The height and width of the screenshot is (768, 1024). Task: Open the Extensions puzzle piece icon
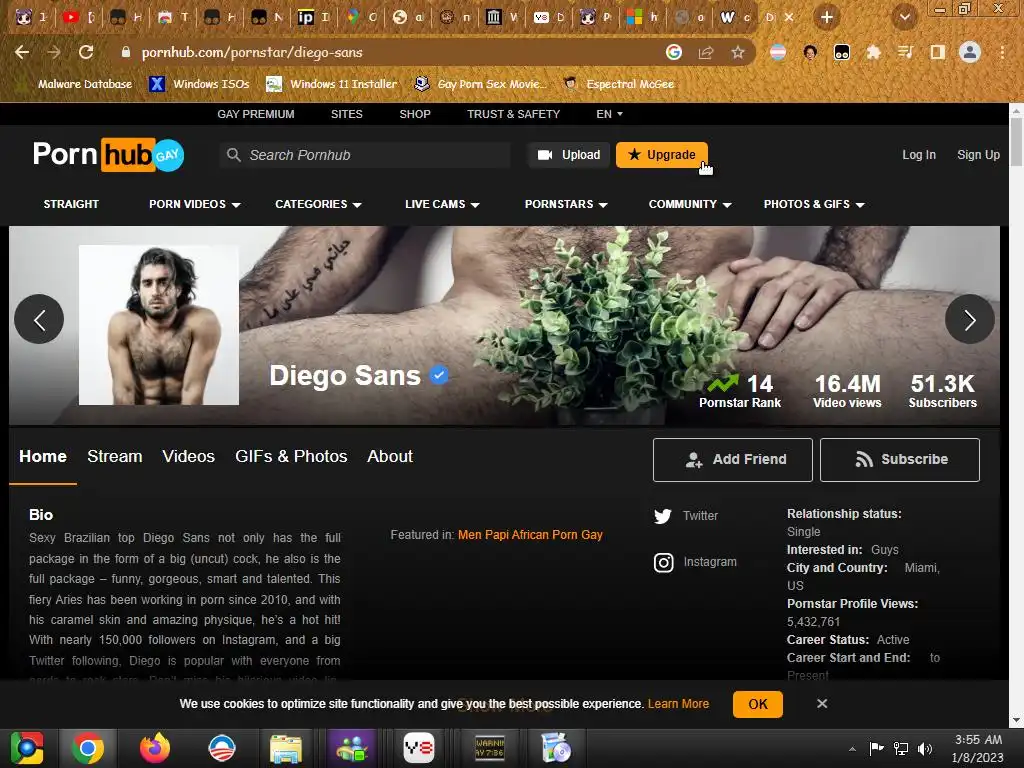(x=874, y=52)
